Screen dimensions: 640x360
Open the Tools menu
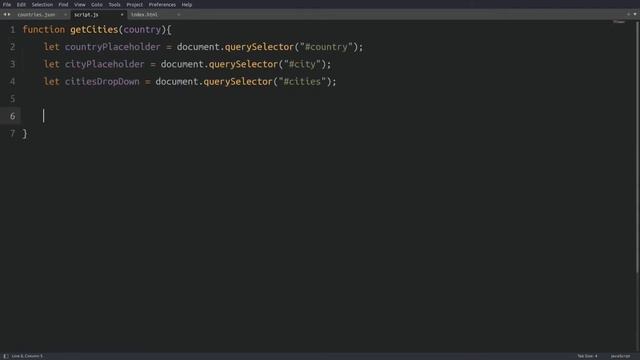coord(114,4)
